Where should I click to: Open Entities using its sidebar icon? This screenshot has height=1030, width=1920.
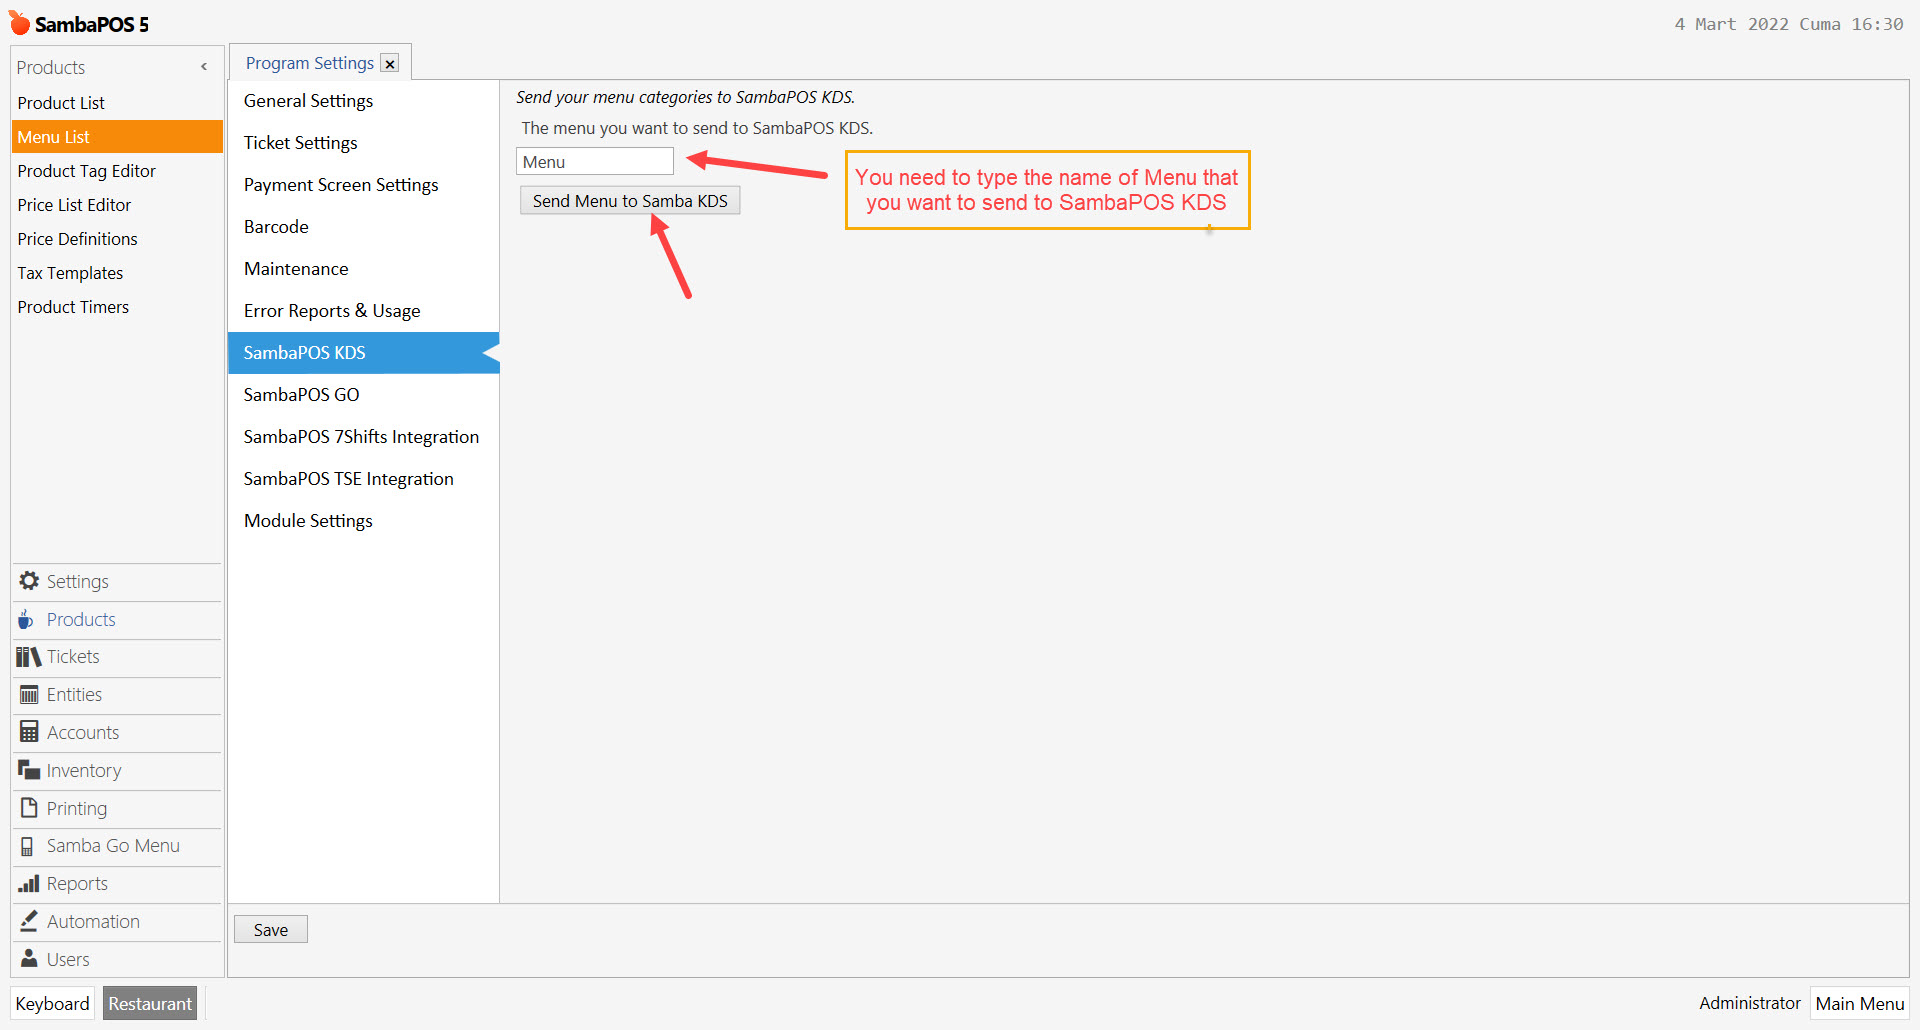pos(27,694)
